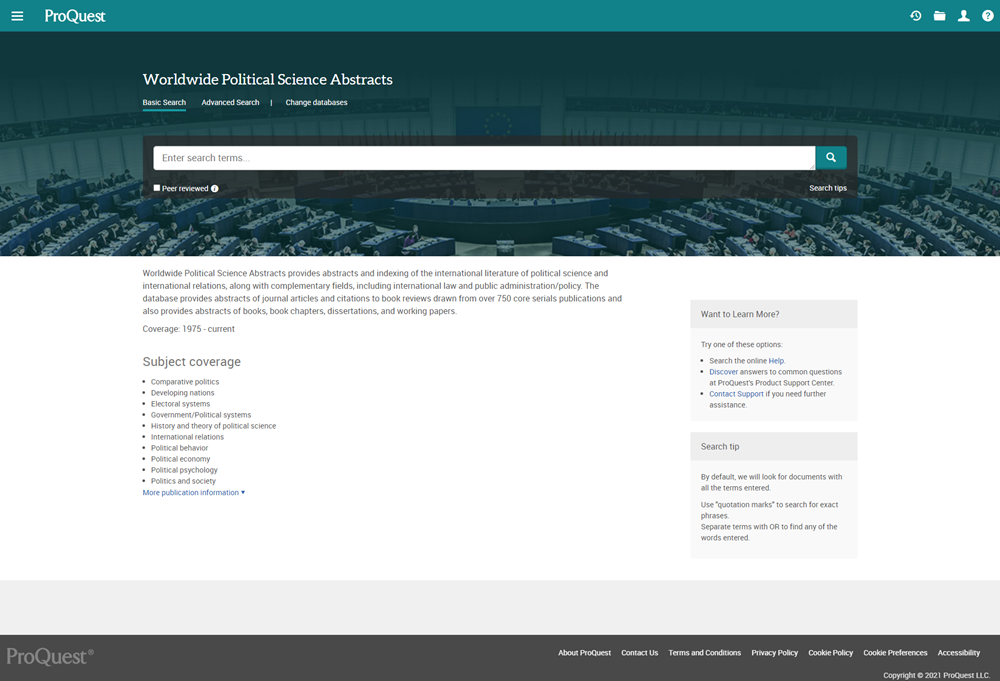Image resolution: width=1000 pixels, height=681 pixels.
Task: Open Search tips
Action: coord(828,188)
